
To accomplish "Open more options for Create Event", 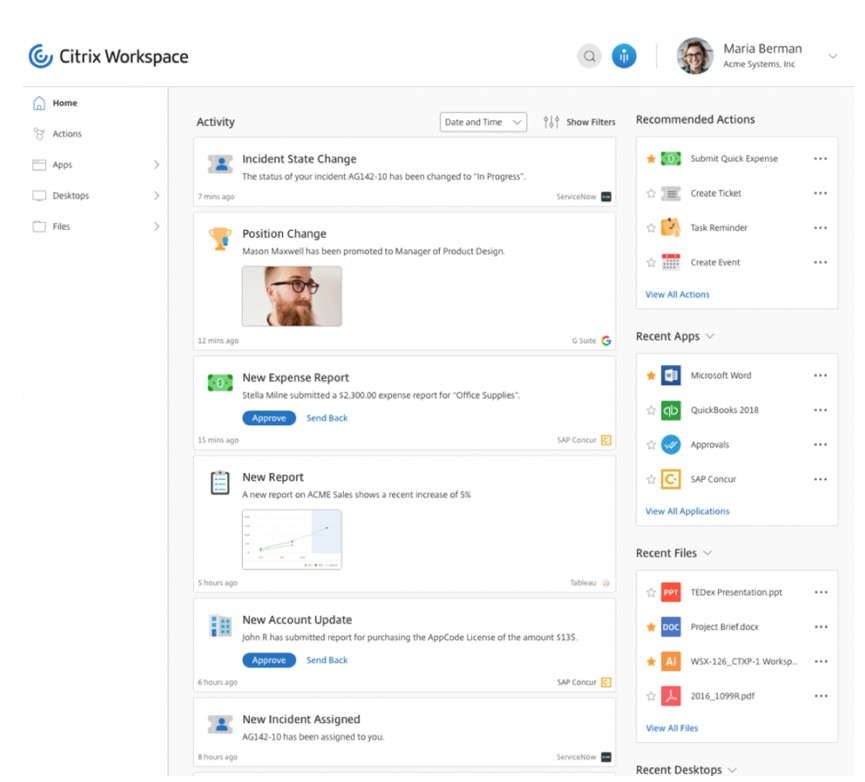I will click(x=820, y=263).
